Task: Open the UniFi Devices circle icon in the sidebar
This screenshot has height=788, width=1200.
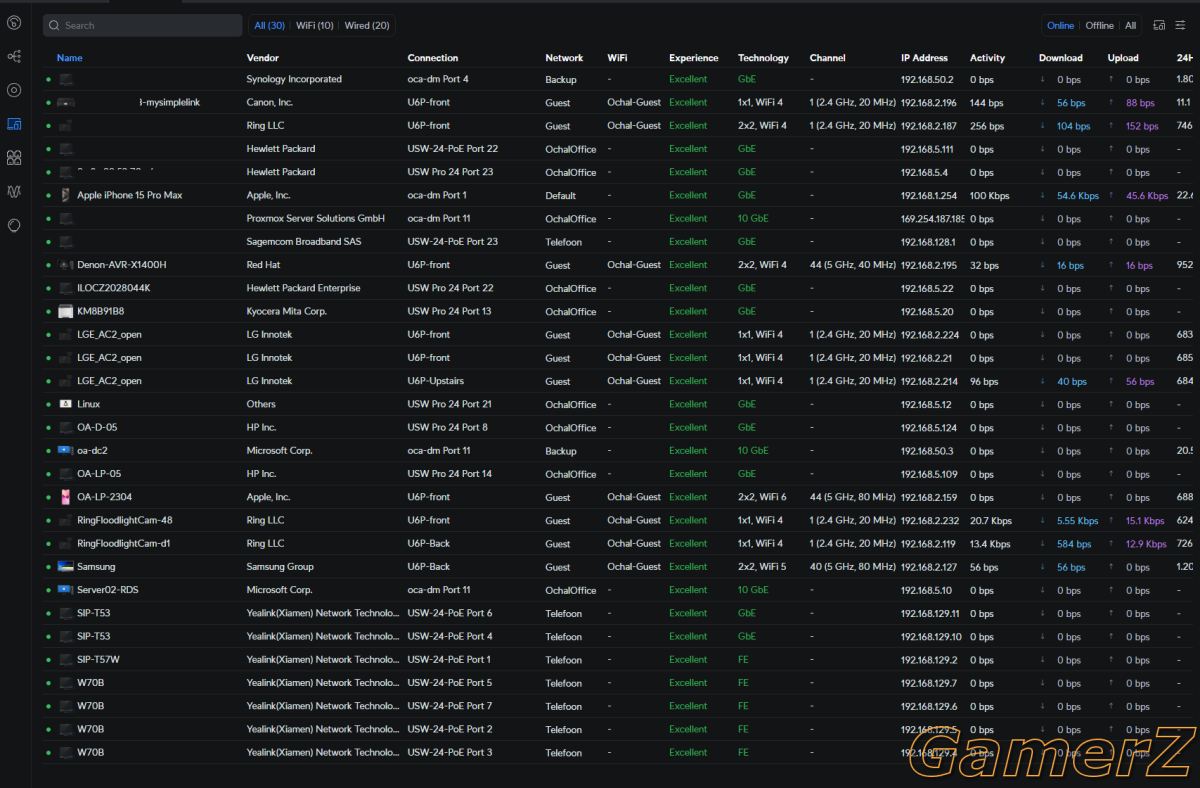Action: pos(14,90)
